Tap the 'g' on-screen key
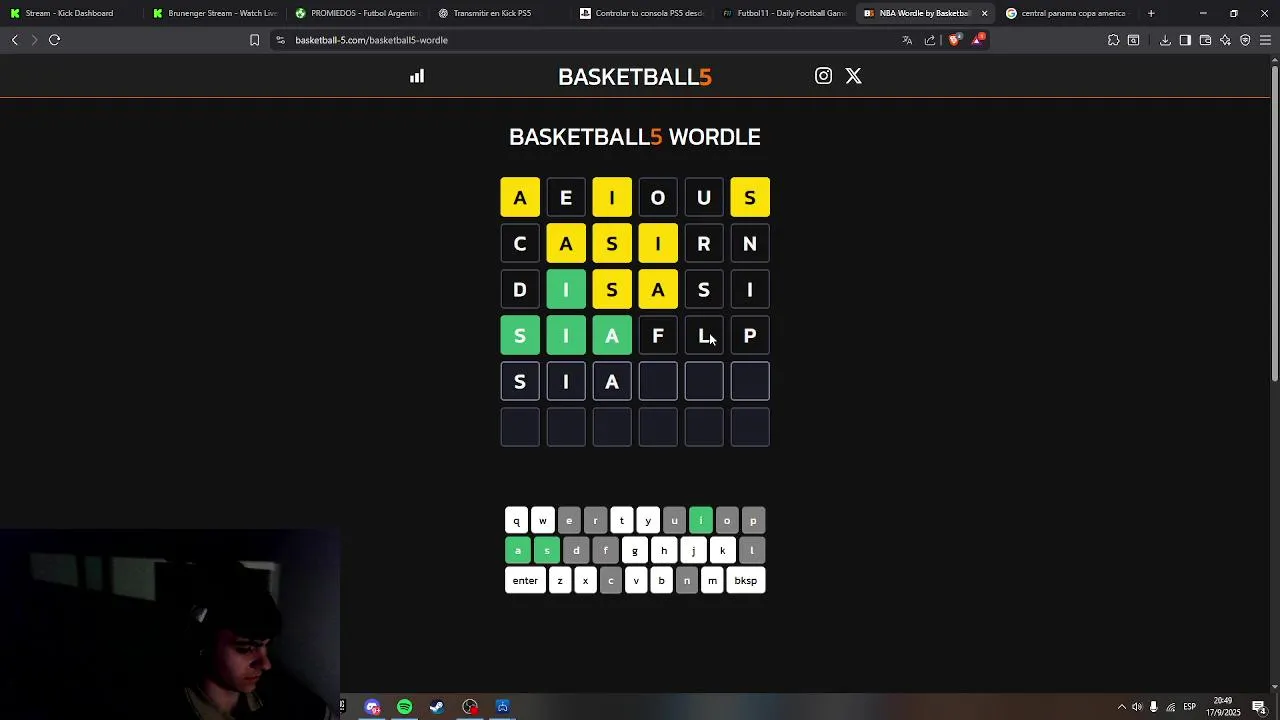Screen dimensions: 1280x720 point(634,550)
